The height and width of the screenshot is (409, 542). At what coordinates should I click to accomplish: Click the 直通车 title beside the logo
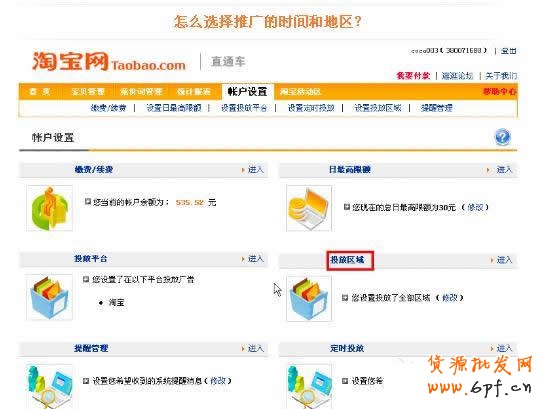click(228, 62)
